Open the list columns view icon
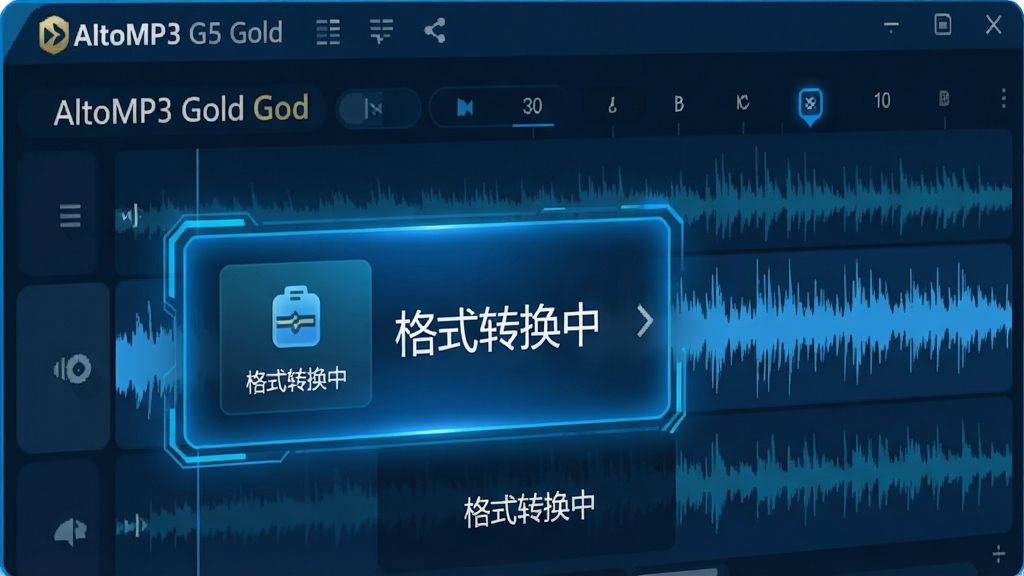Viewport: 1024px width, 576px height. point(328,31)
